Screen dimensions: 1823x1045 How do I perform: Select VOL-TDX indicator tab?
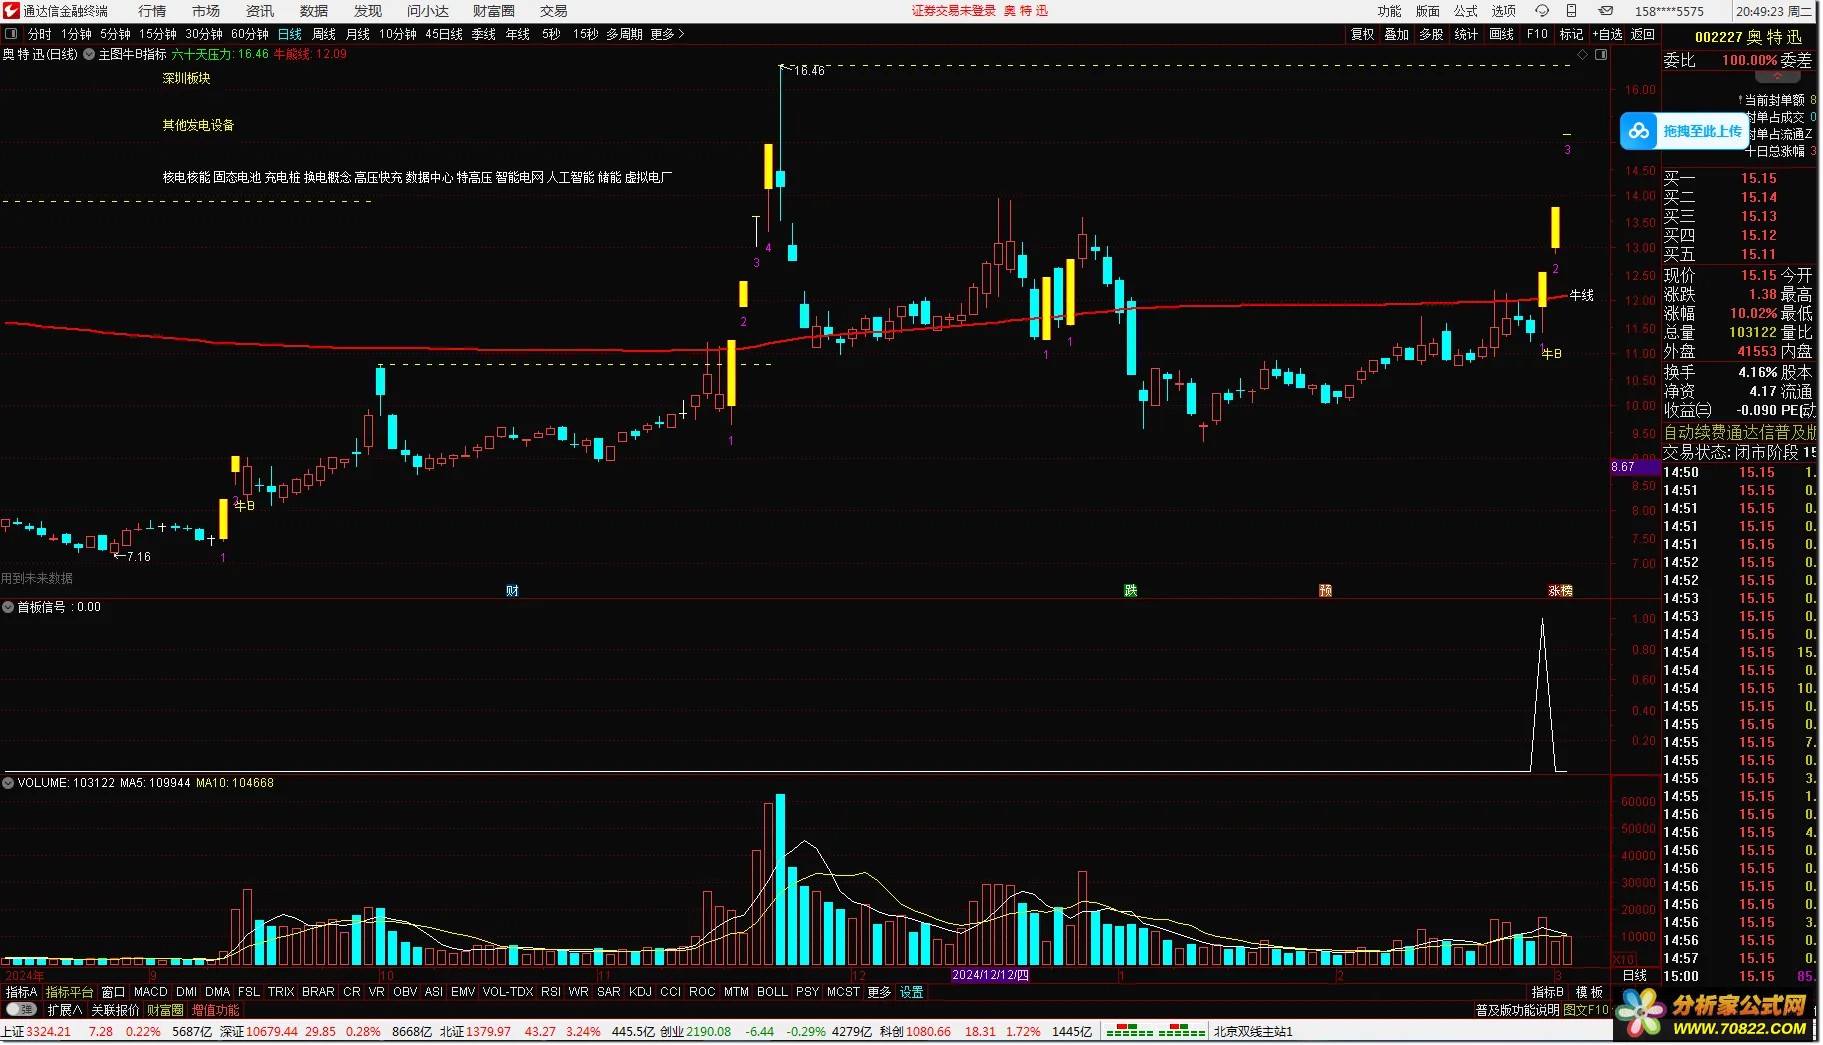pyautogui.click(x=508, y=993)
